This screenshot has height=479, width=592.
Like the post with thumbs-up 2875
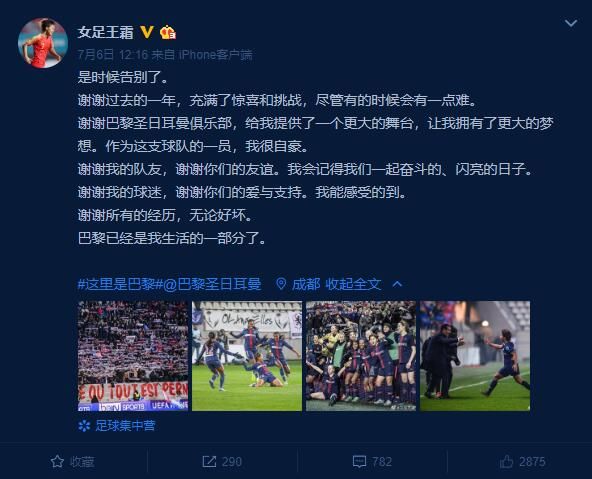pyautogui.click(x=523, y=461)
